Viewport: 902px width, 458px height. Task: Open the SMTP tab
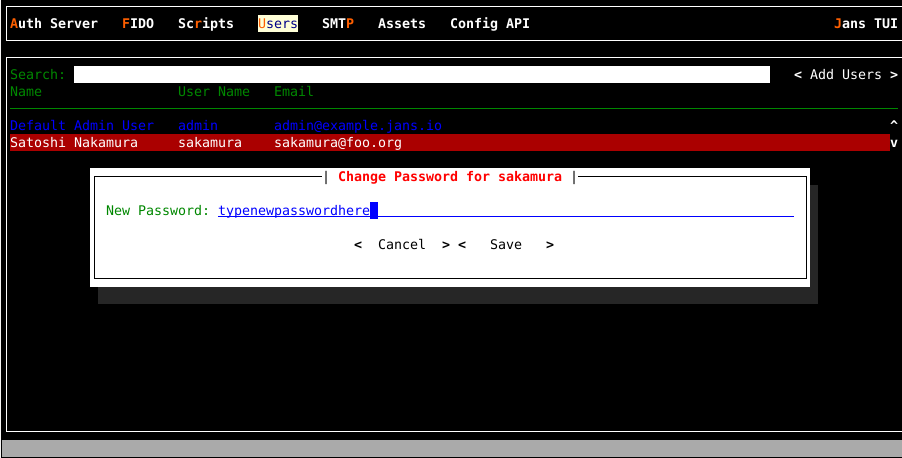[x=337, y=23]
